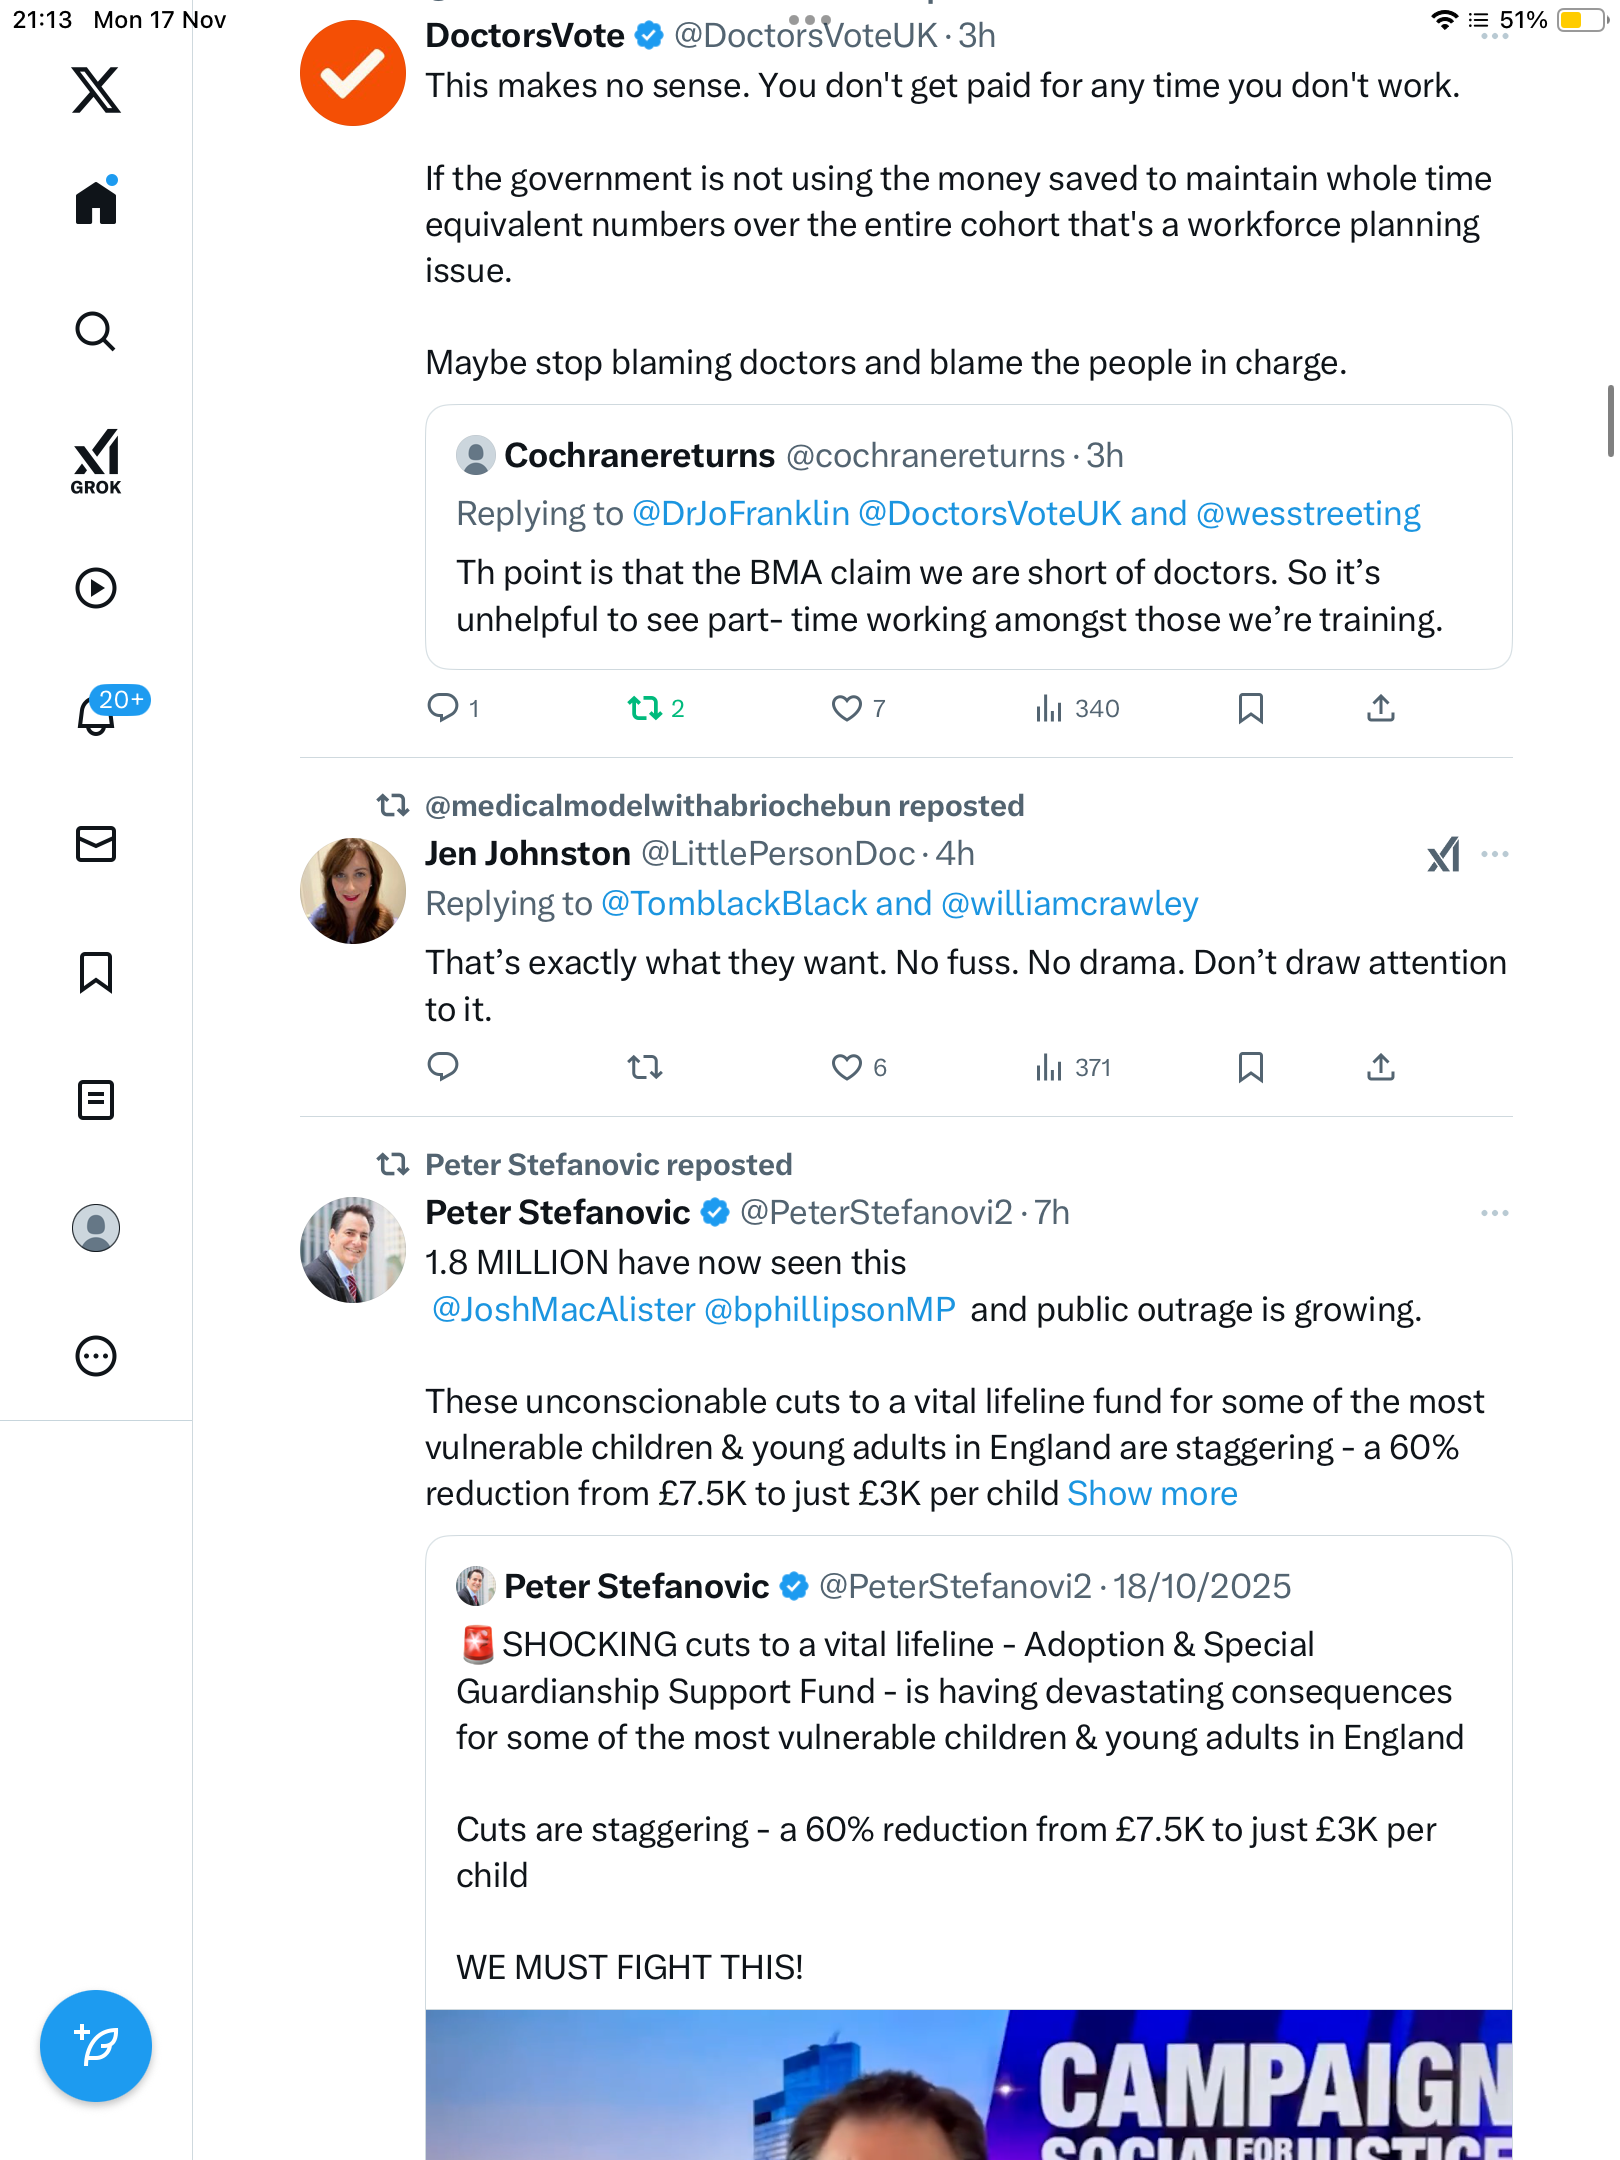Open the Video tab play icon
Image resolution: width=1620 pixels, height=2160 pixels.
[96, 588]
